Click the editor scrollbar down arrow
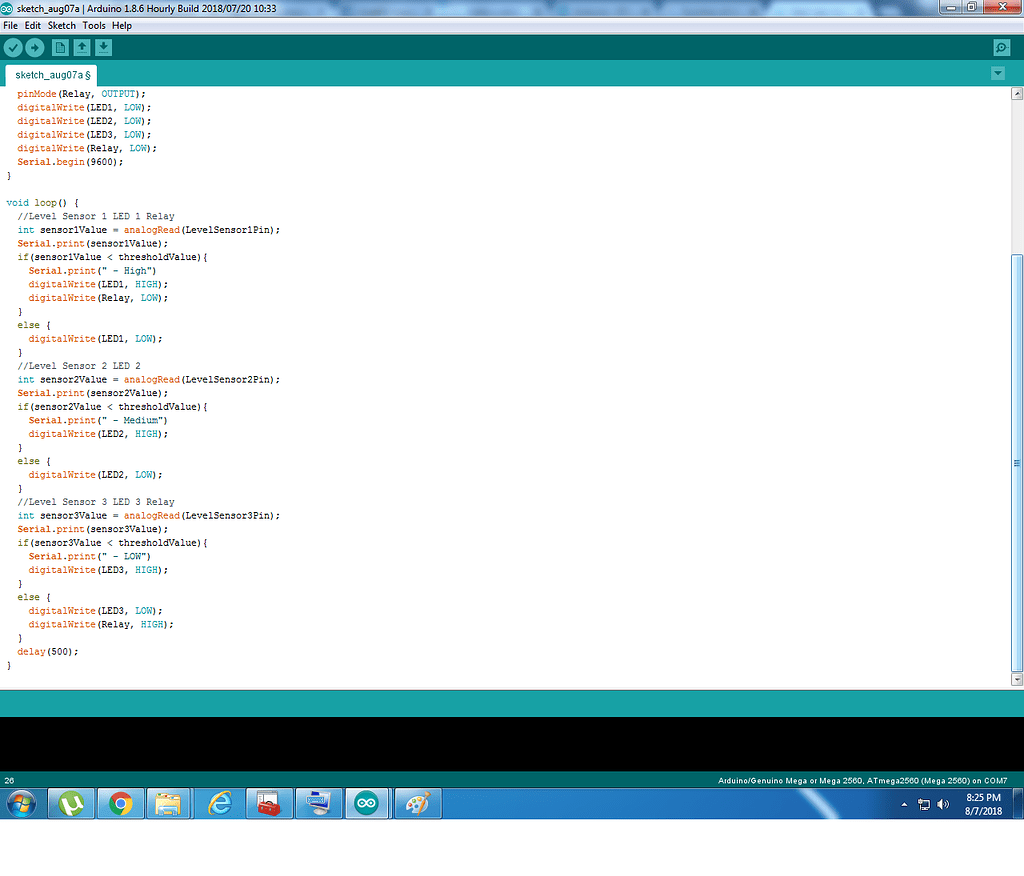This screenshot has width=1024, height=876. pos(1017,679)
